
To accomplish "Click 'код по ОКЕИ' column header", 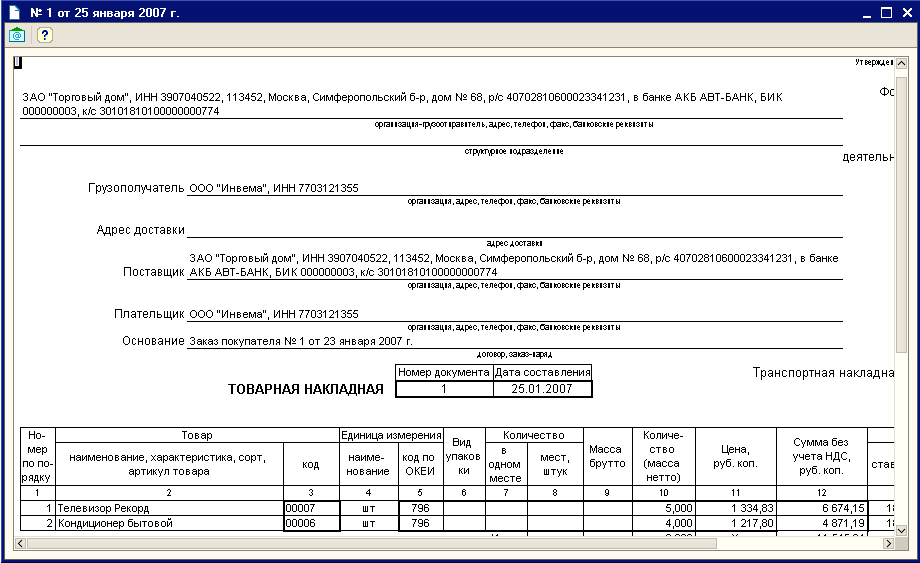I will tap(420, 464).
